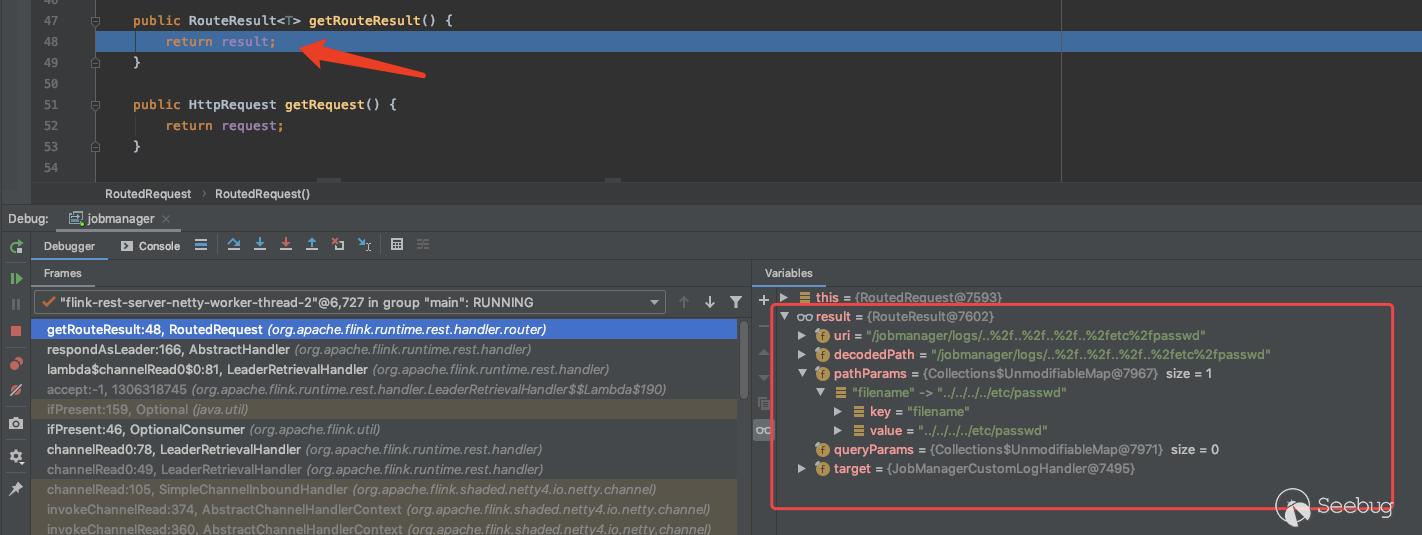This screenshot has width=1422, height=535.
Task: Click the Rerun debug session icon
Action: 16,246
